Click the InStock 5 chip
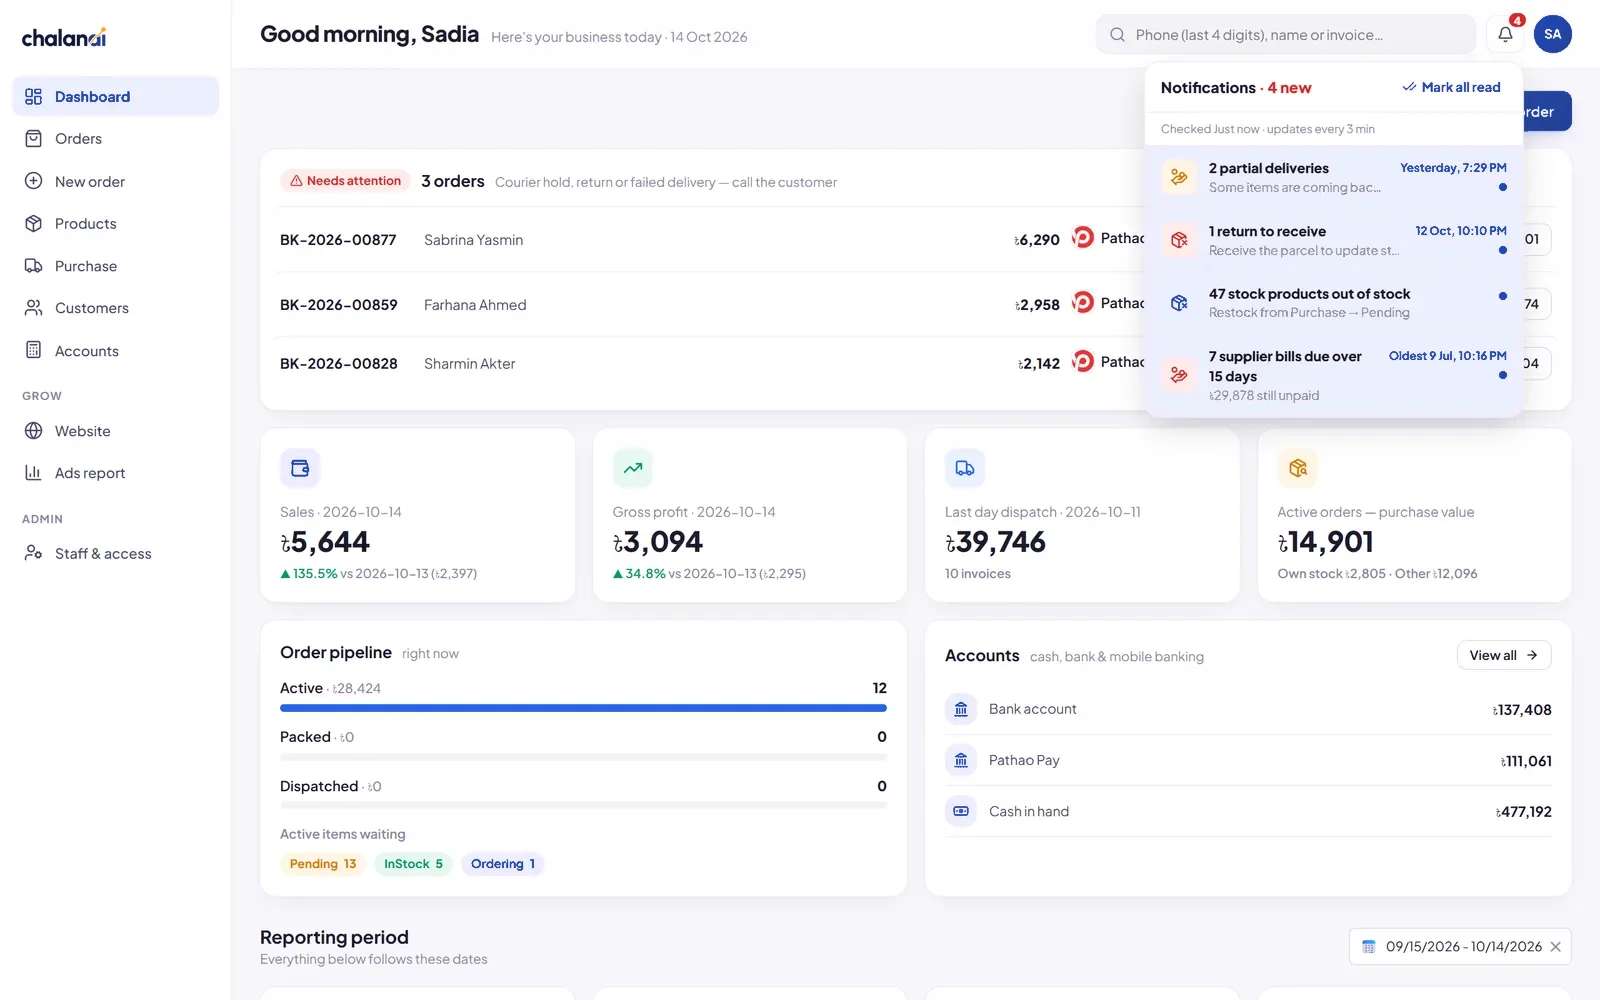 (x=413, y=864)
